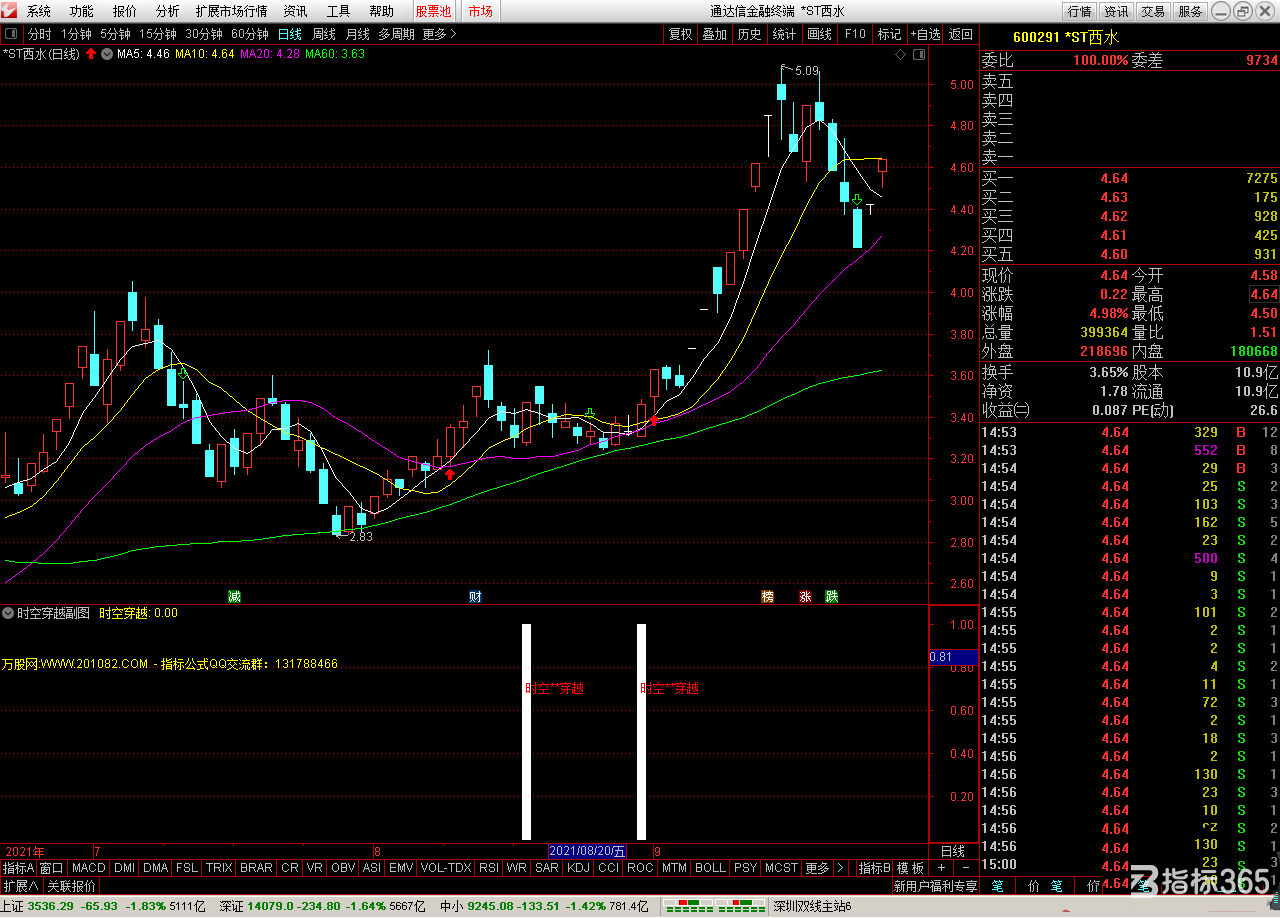Open F10 company info

[x=855, y=34]
